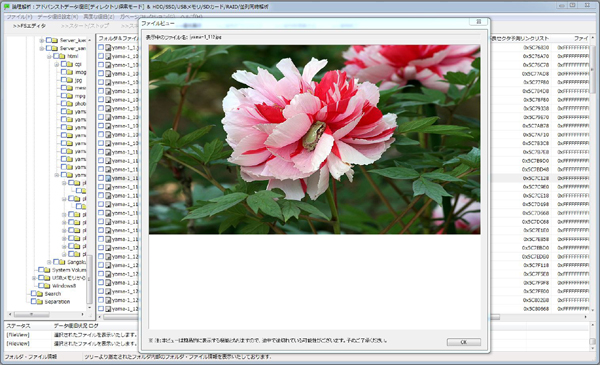Click the cgi folder icon in the tree

[x=70, y=64]
